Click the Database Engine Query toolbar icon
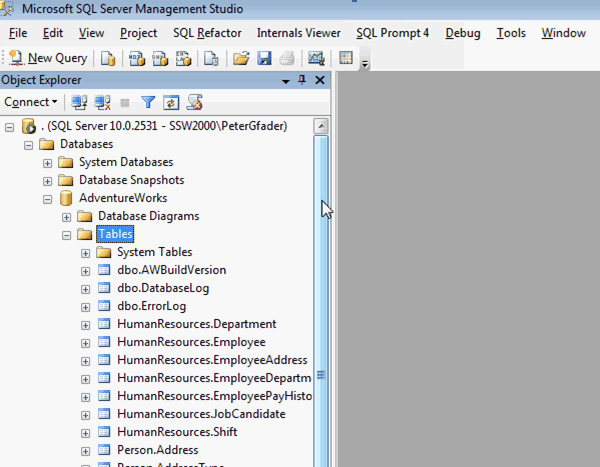This screenshot has height=467, width=600. point(108,58)
